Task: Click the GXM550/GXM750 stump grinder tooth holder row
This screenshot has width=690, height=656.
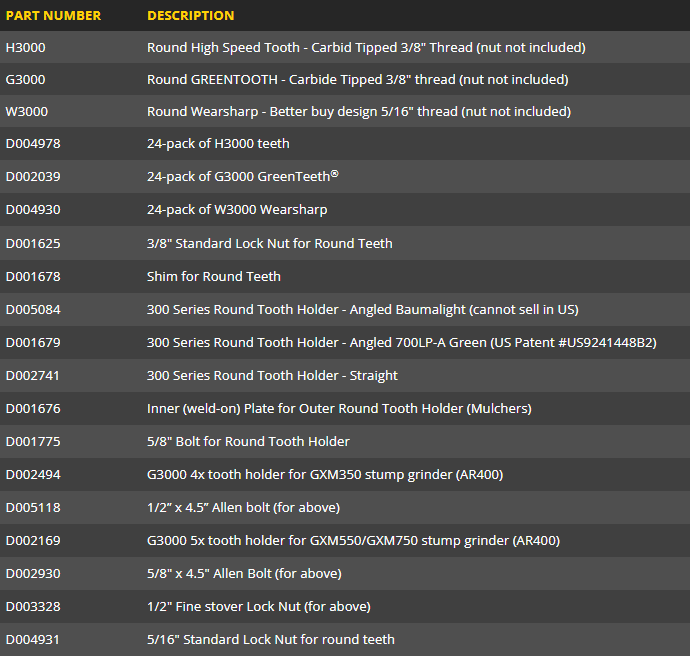Action: tap(345, 540)
